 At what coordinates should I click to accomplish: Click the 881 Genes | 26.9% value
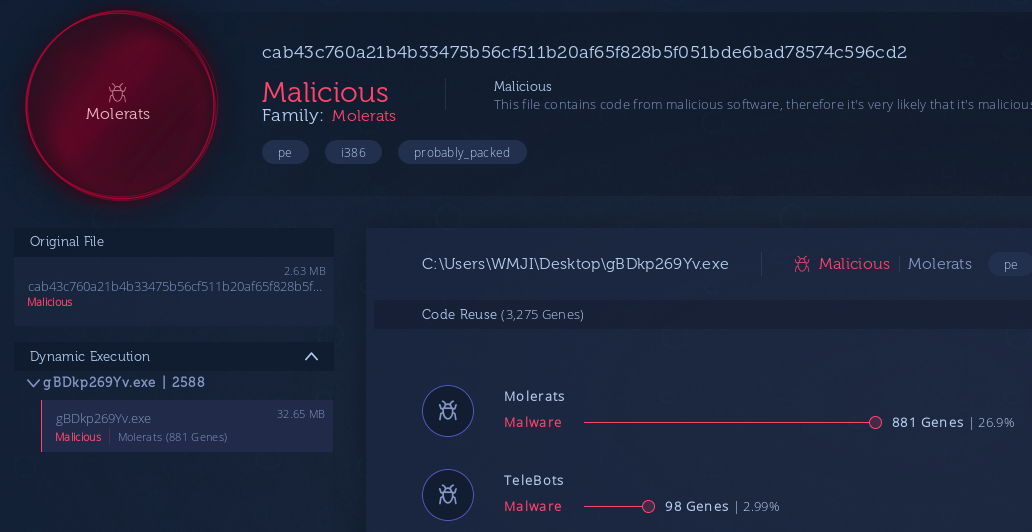click(953, 423)
